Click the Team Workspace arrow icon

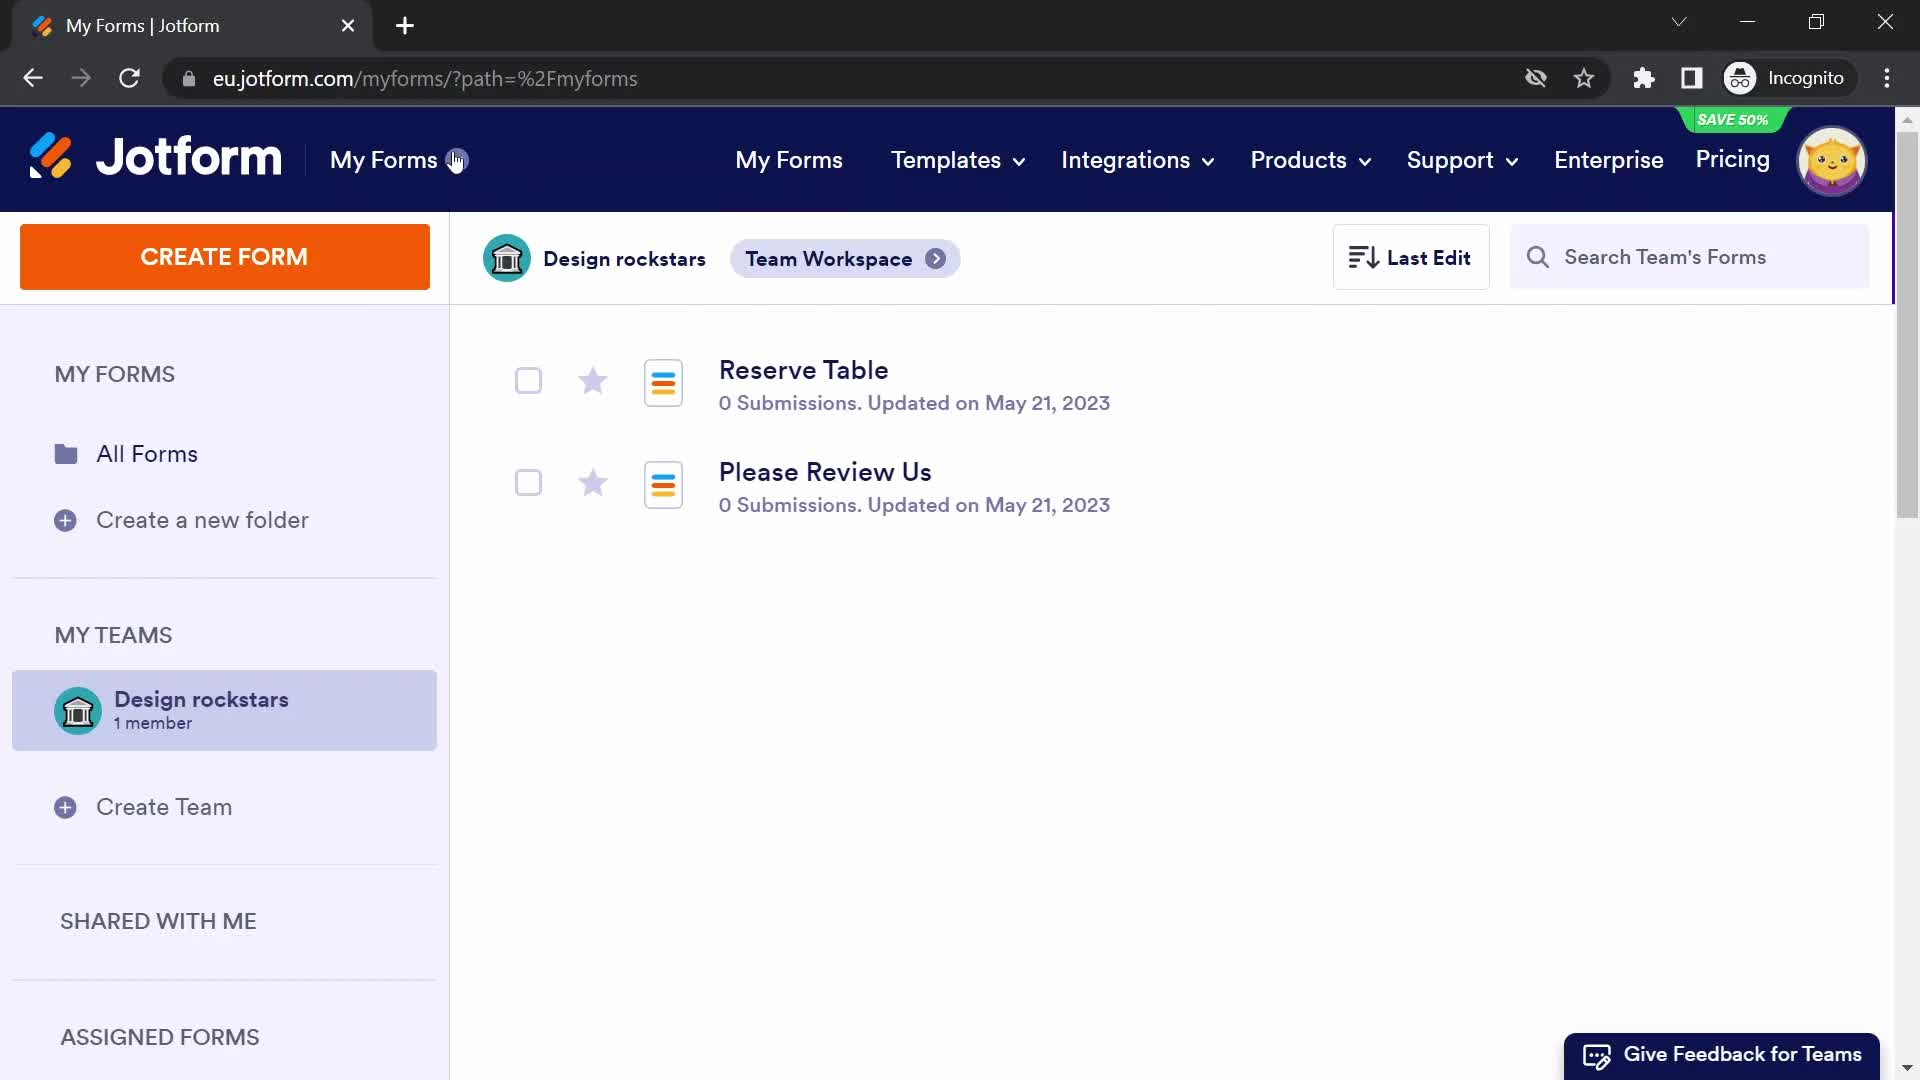point(935,259)
